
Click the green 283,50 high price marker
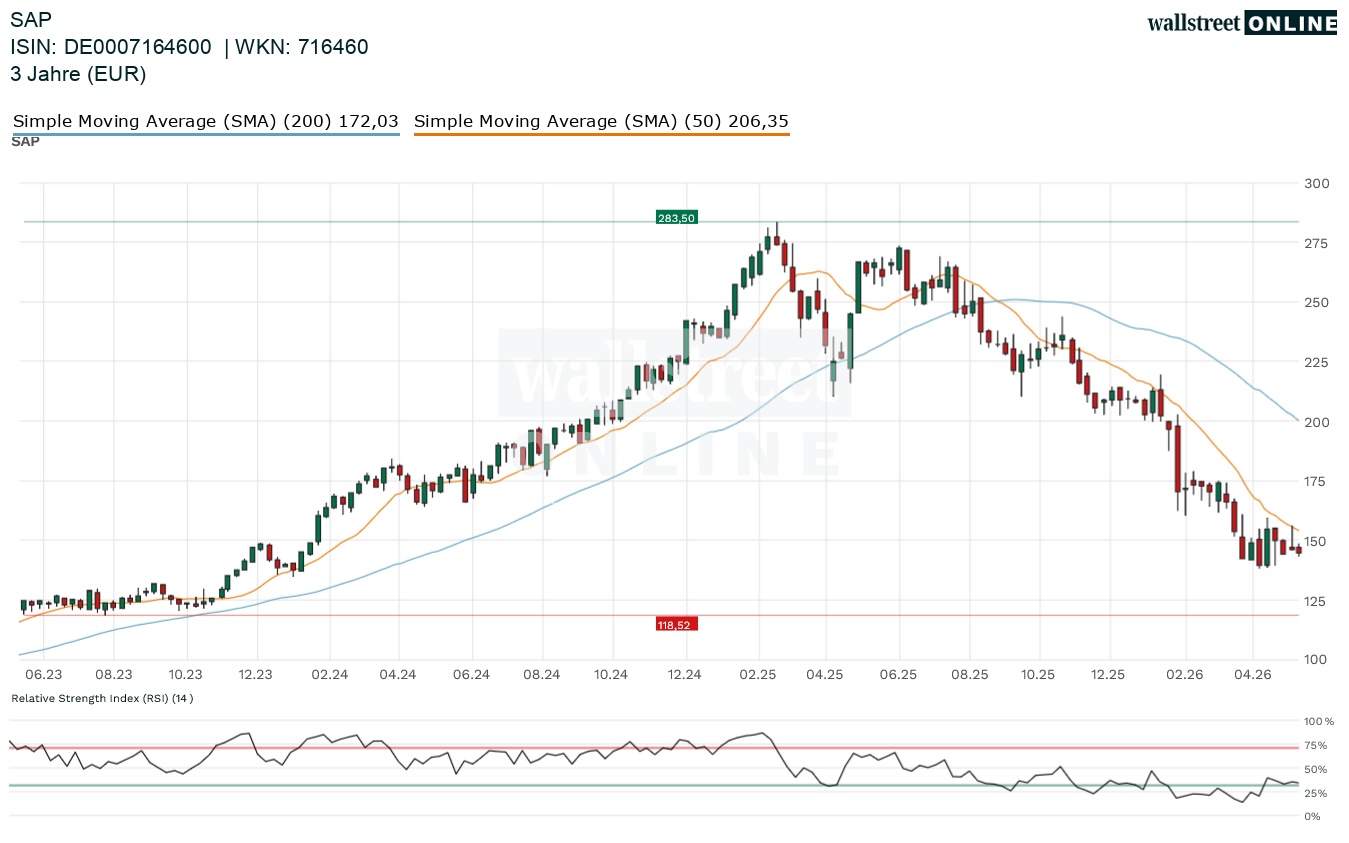click(x=676, y=217)
